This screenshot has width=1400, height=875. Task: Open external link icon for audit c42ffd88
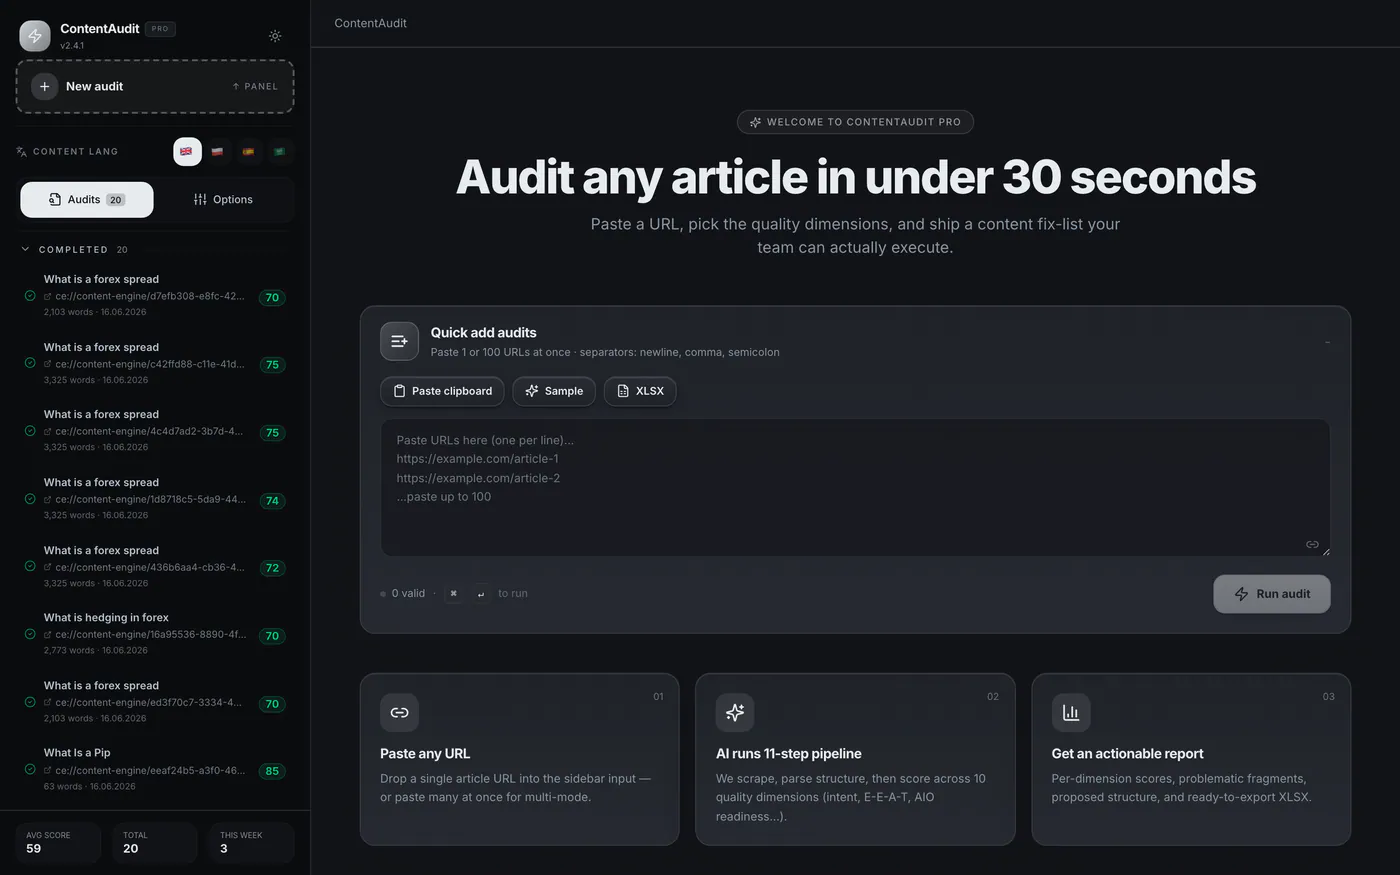click(48, 364)
